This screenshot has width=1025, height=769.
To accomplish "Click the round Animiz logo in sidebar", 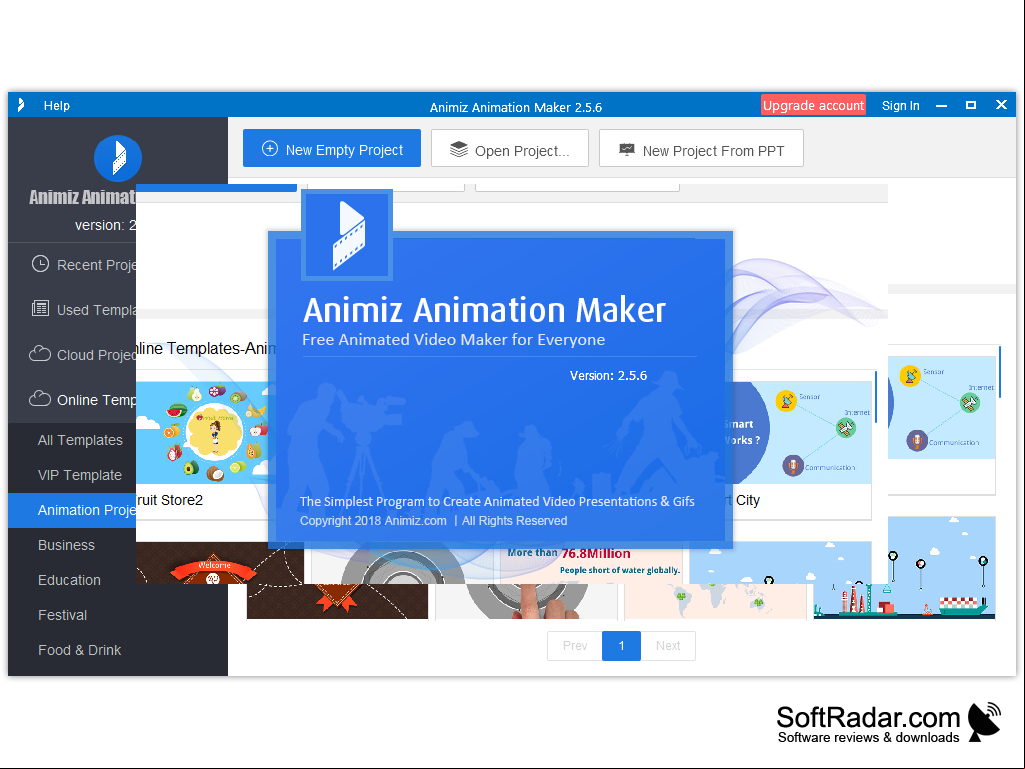I will [x=118, y=158].
